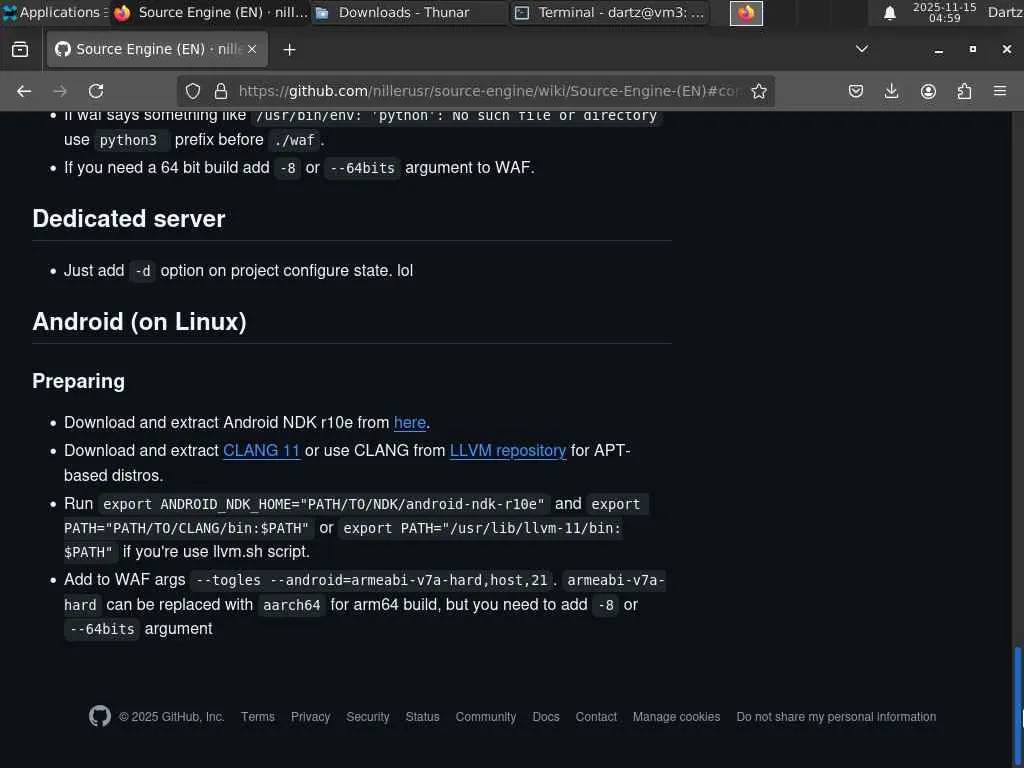Open a new browser tab
This screenshot has height=768, width=1024.
pos(289,50)
